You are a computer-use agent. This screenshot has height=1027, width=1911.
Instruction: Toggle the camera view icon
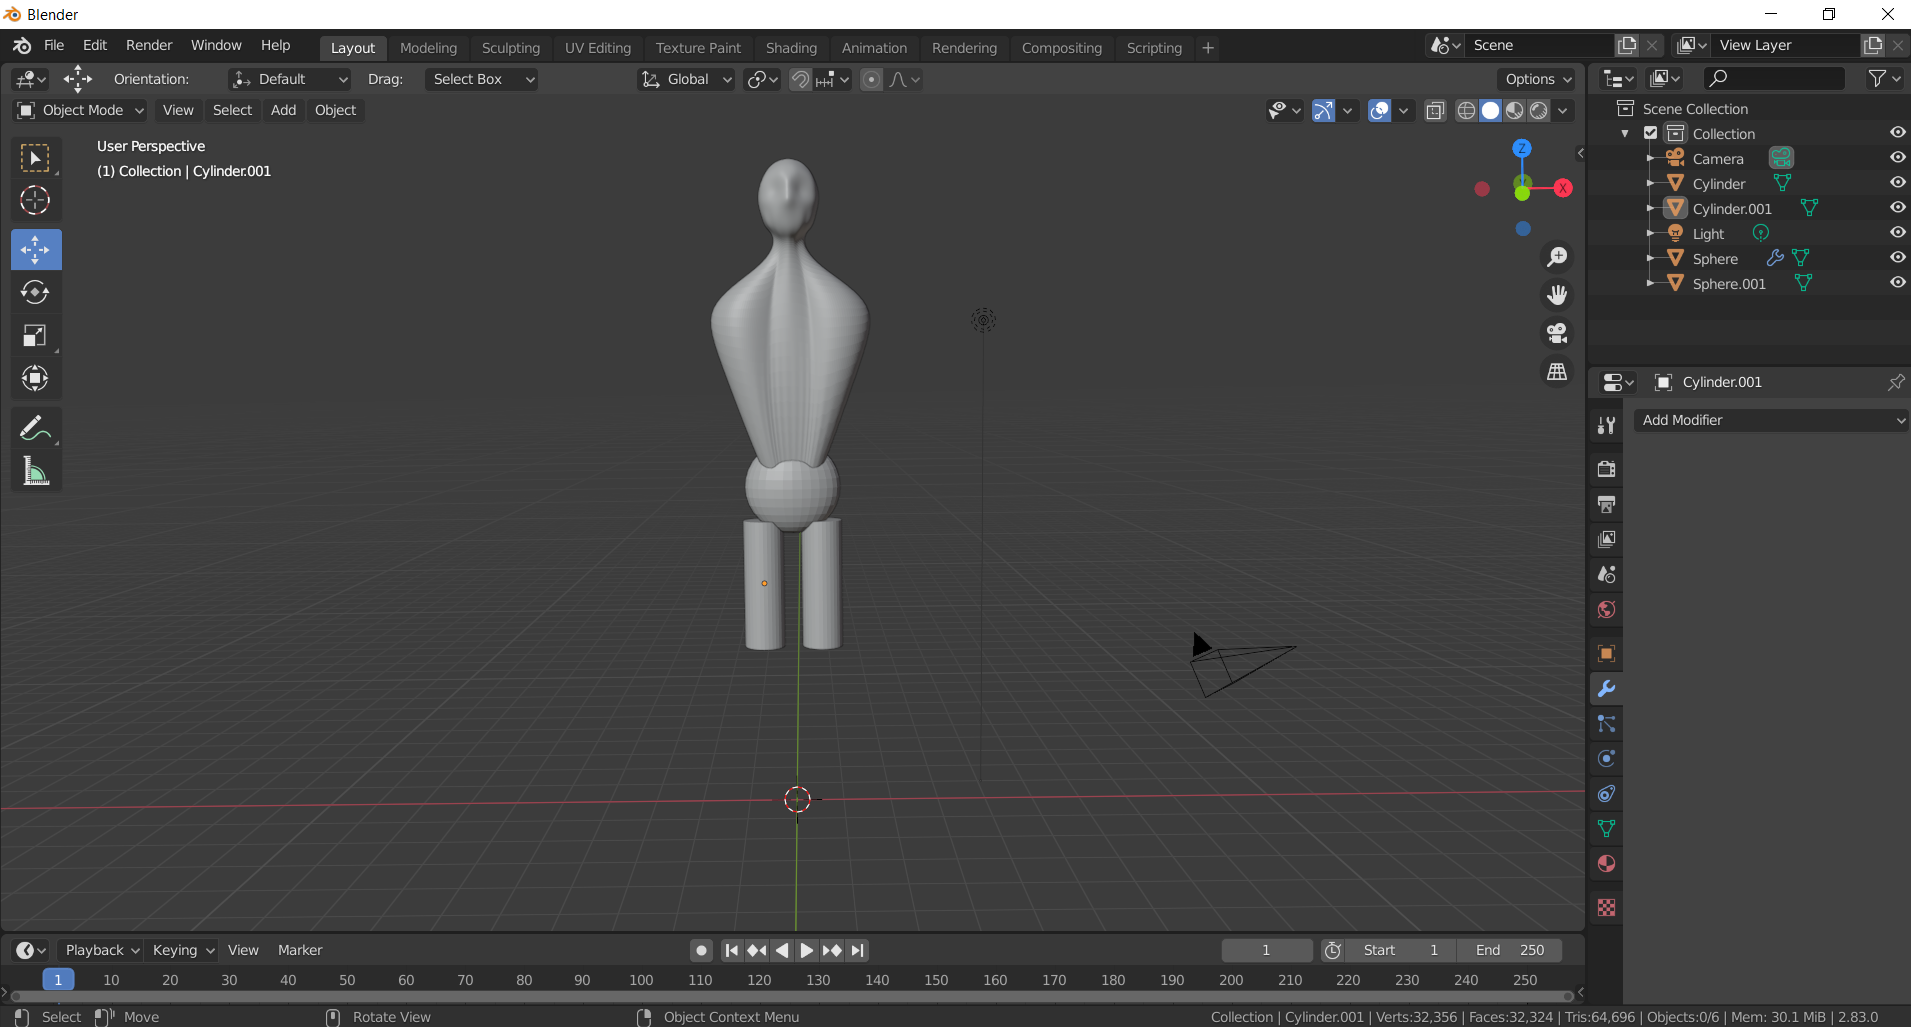click(x=1557, y=333)
